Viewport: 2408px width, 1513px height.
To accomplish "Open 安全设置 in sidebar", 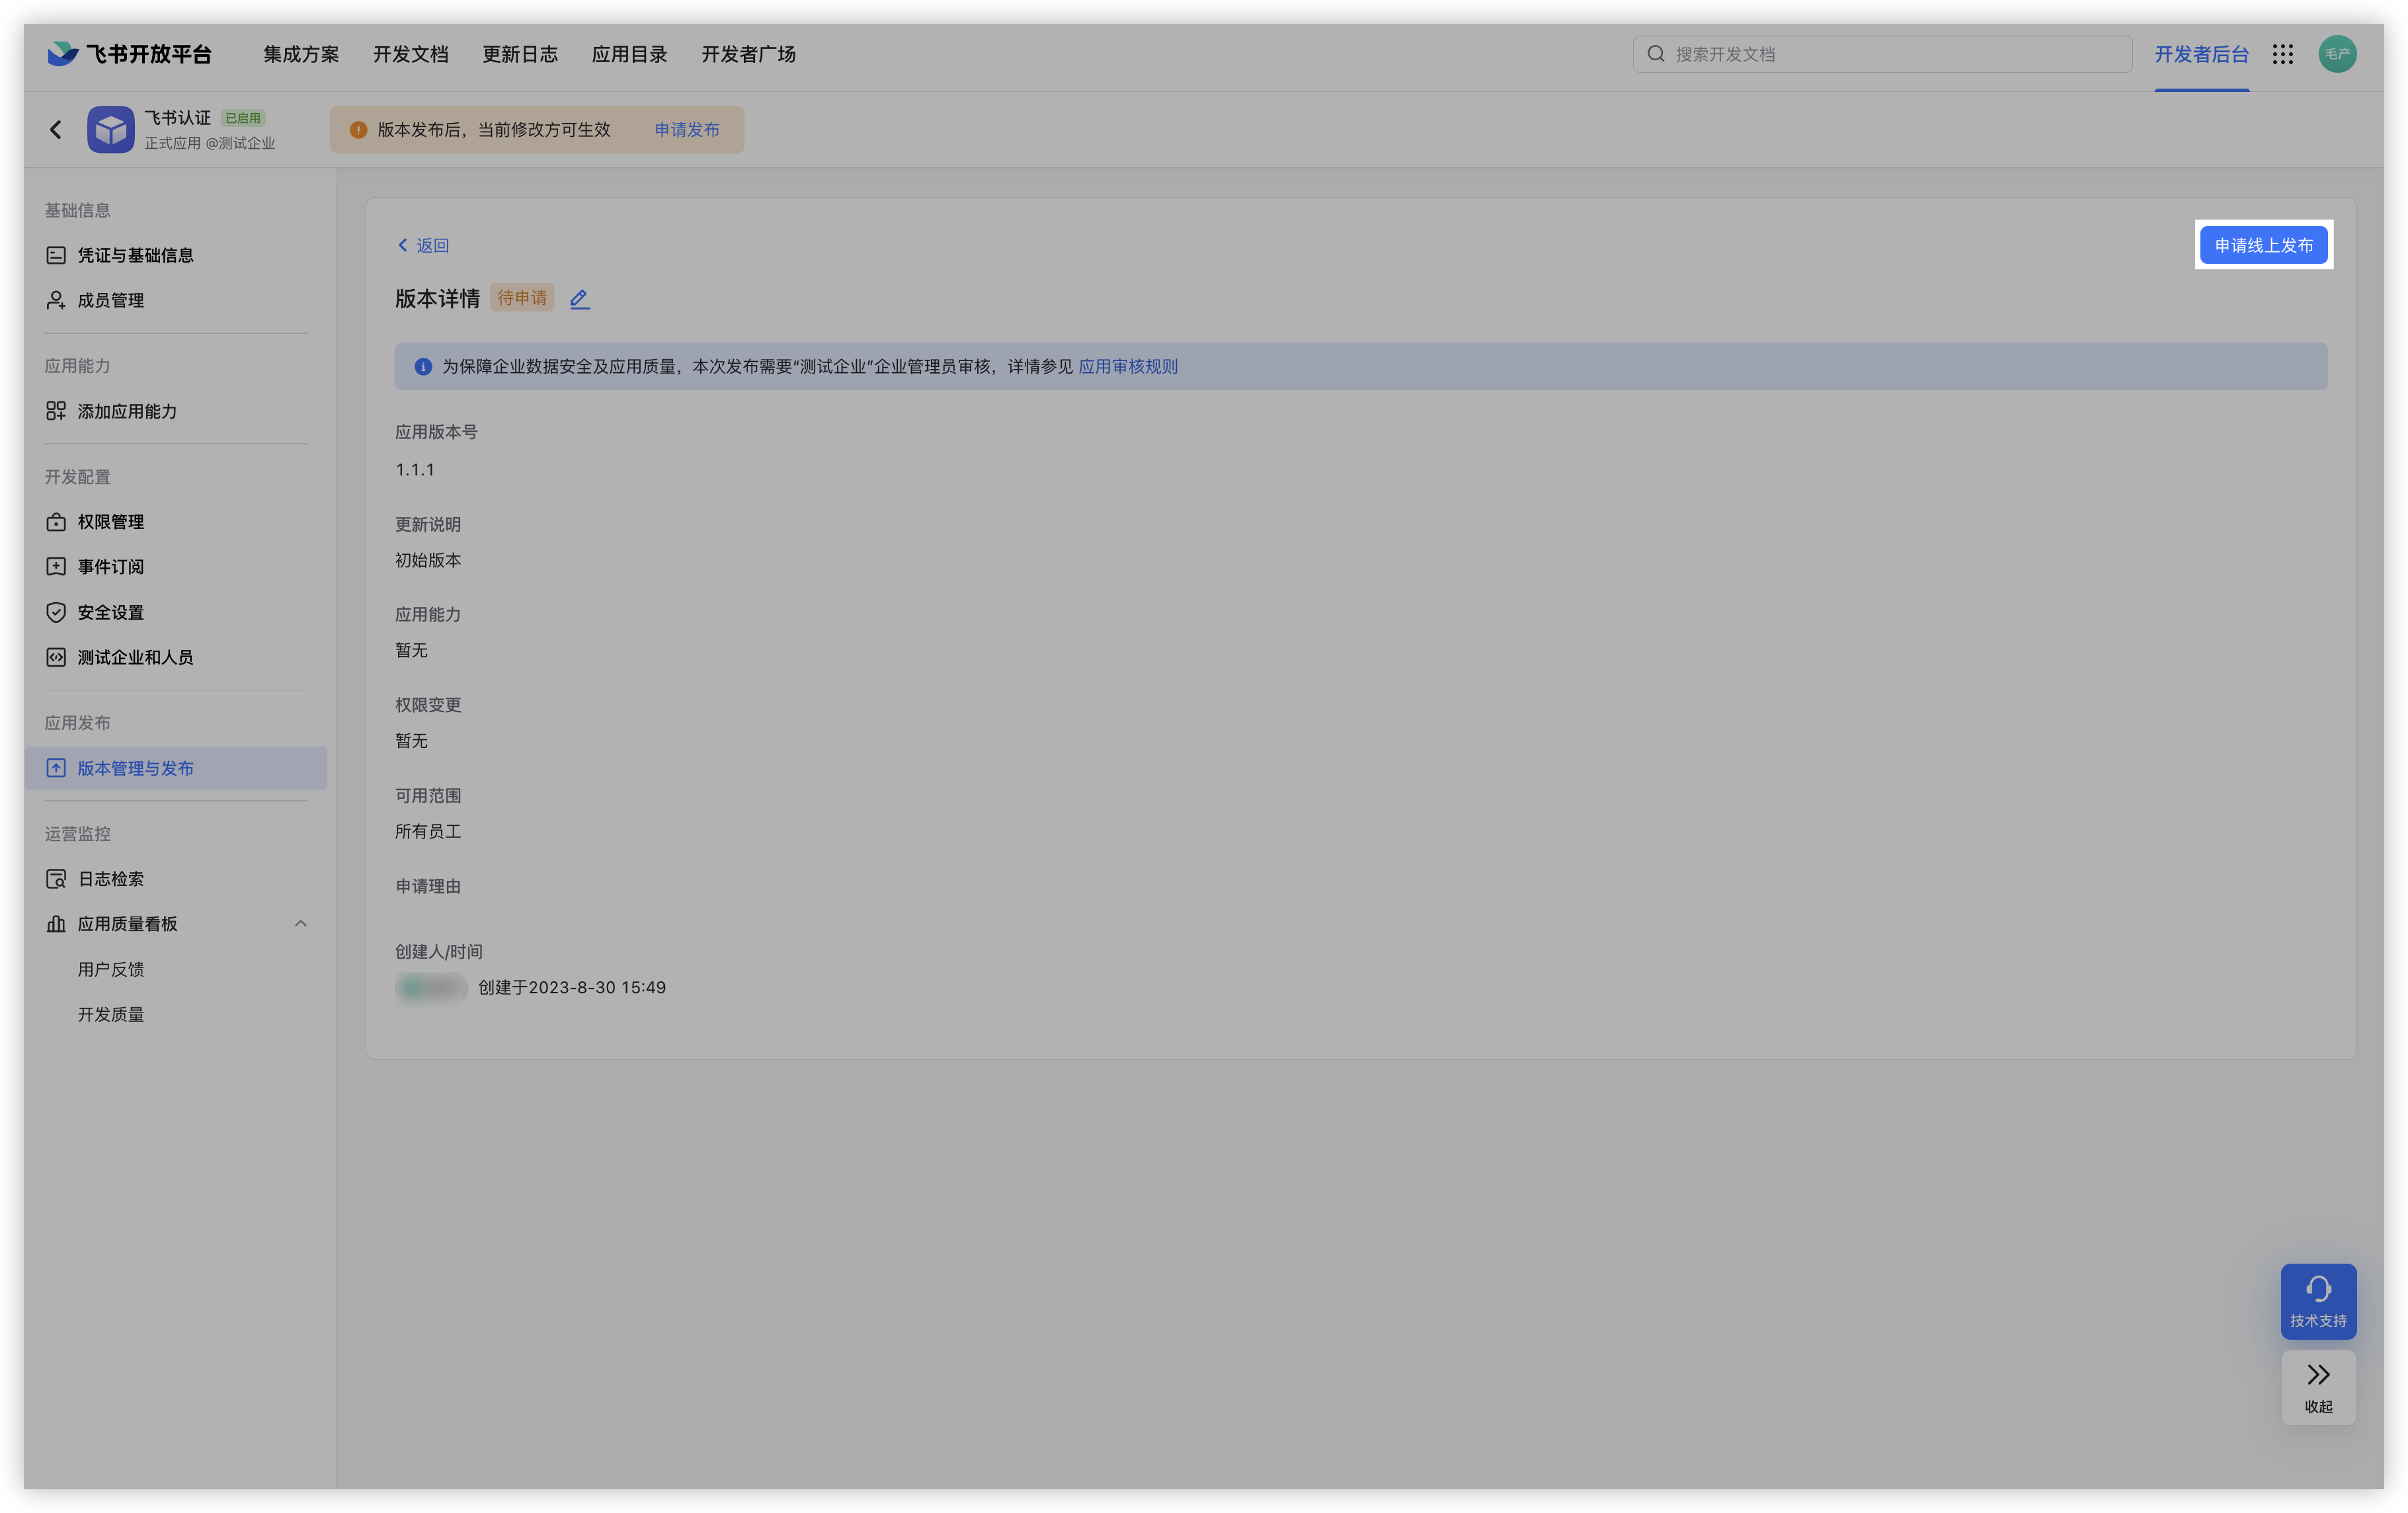I will [x=110, y=612].
